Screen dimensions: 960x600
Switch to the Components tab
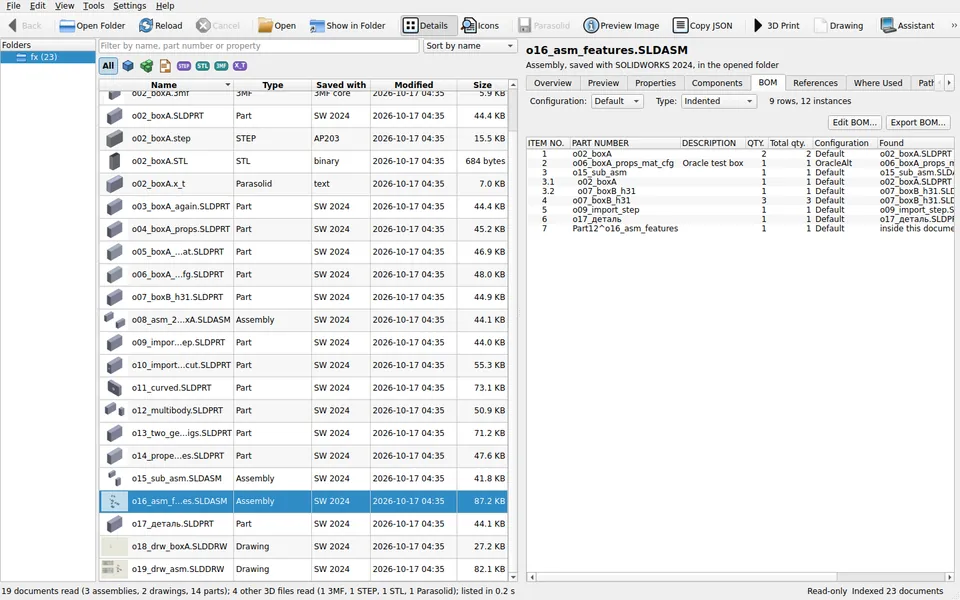(x=717, y=83)
